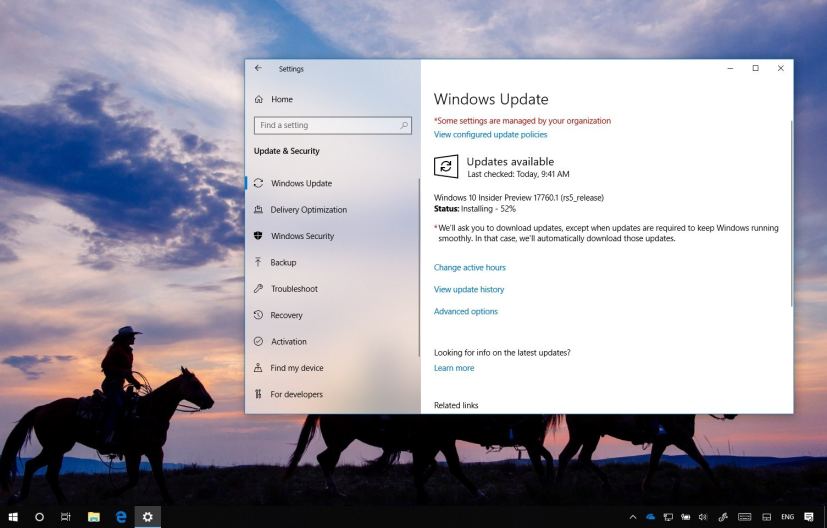Open the touch keyboard tray icon
Image resolution: width=827 pixels, height=528 pixels.
(745, 517)
